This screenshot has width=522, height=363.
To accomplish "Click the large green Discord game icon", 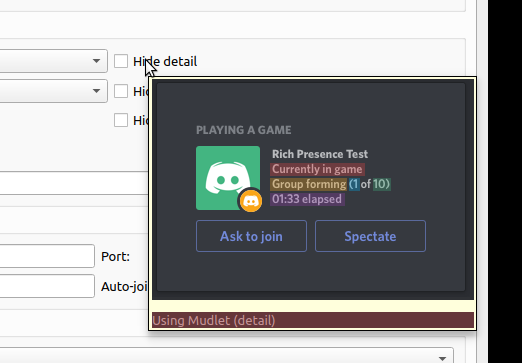I will (x=228, y=178).
